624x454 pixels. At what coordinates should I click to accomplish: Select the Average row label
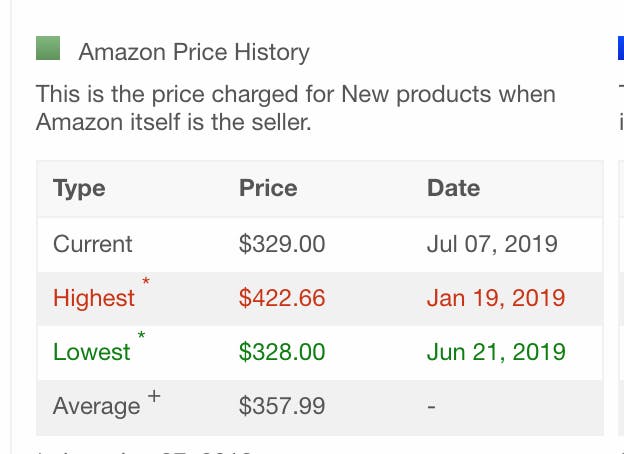click(x=96, y=406)
